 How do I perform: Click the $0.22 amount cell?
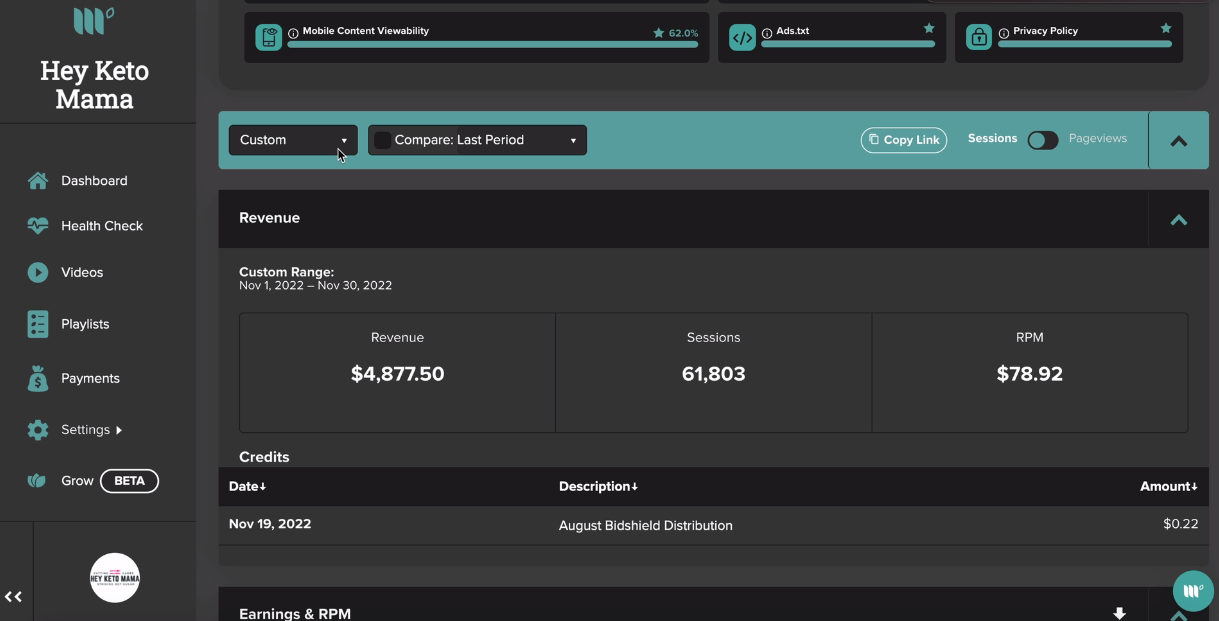tap(1181, 524)
